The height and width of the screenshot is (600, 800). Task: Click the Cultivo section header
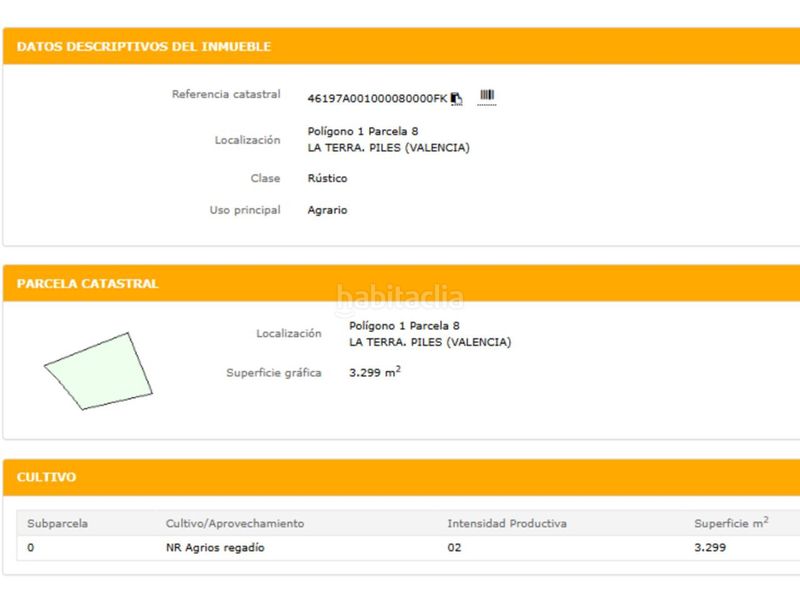pos(46,478)
